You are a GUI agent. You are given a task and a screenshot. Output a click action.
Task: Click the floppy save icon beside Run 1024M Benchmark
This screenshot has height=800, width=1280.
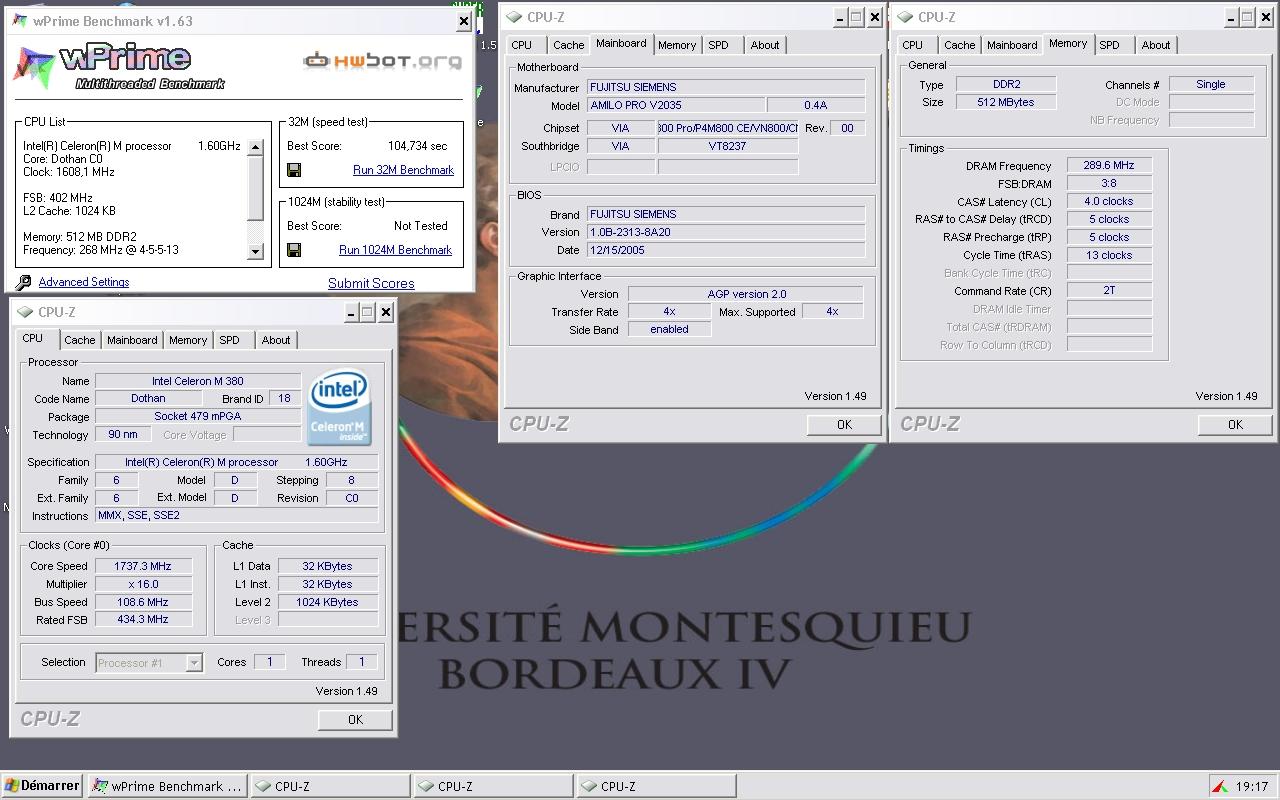pyautogui.click(x=294, y=250)
